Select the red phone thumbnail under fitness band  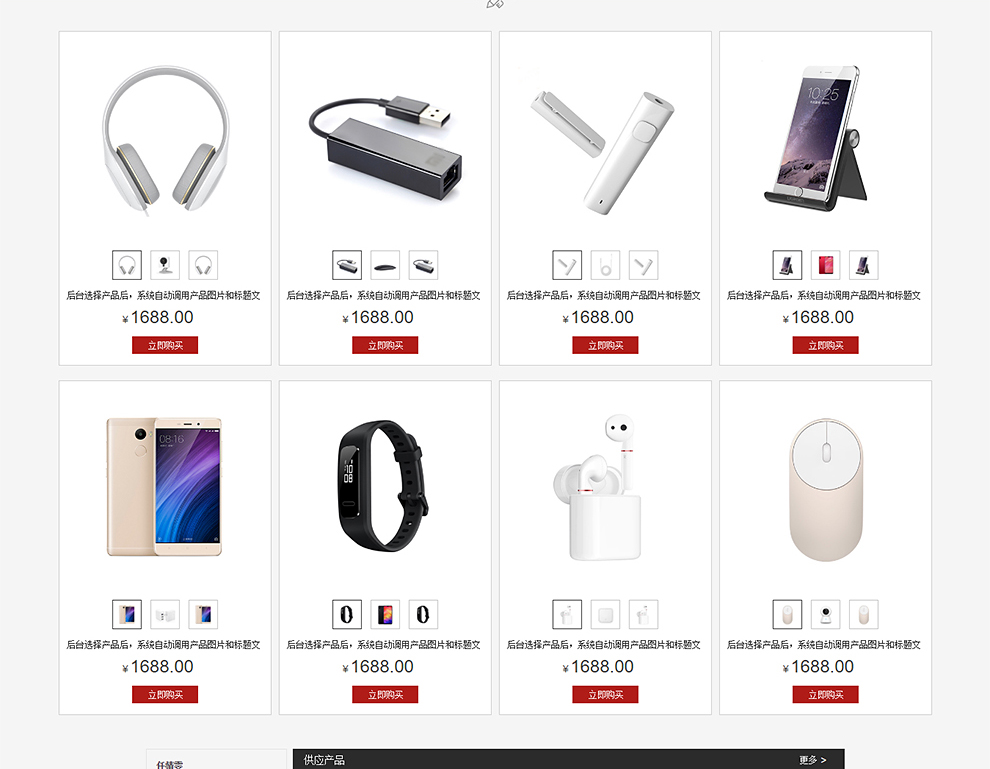(x=385, y=614)
